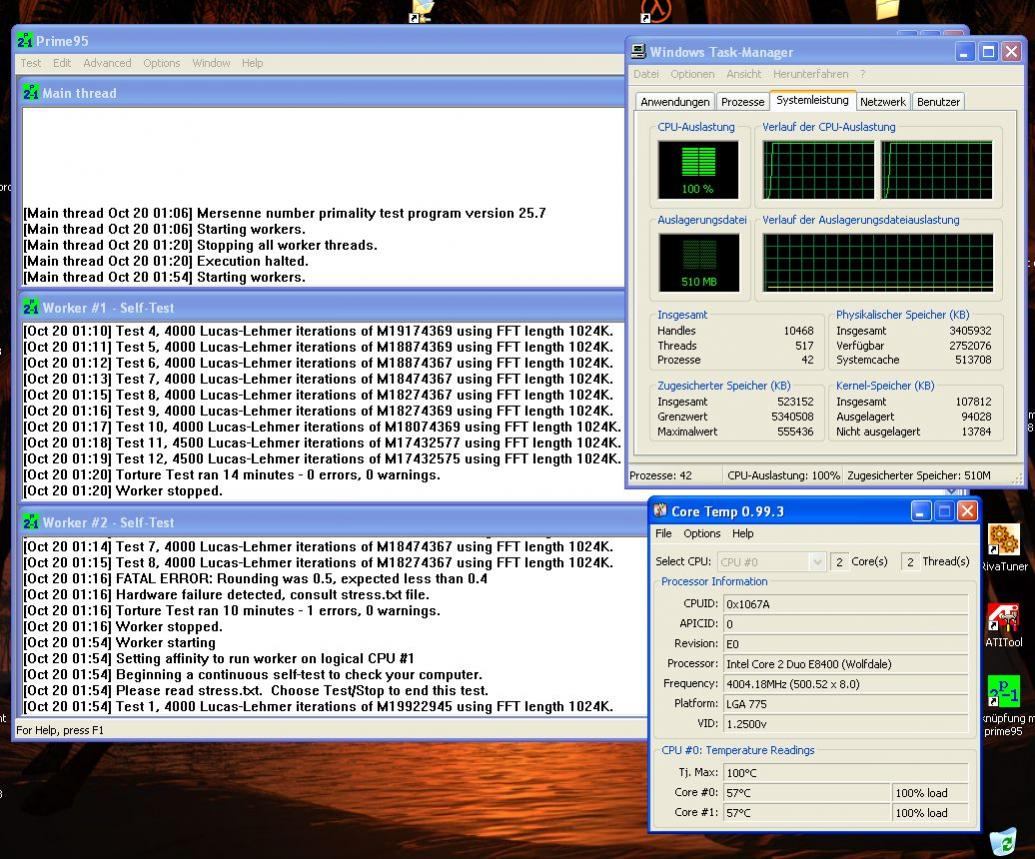Click Windows Task-Manager title icon
The width and height of the screenshot is (1035, 859).
point(638,52)
